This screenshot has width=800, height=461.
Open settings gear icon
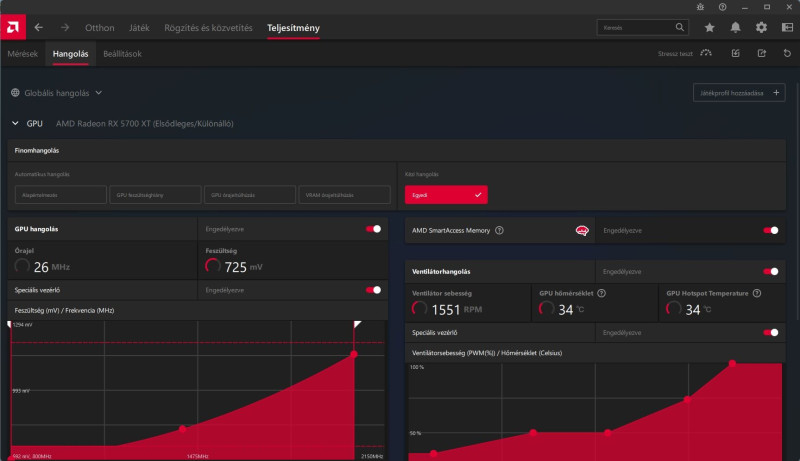pos(761,28)
